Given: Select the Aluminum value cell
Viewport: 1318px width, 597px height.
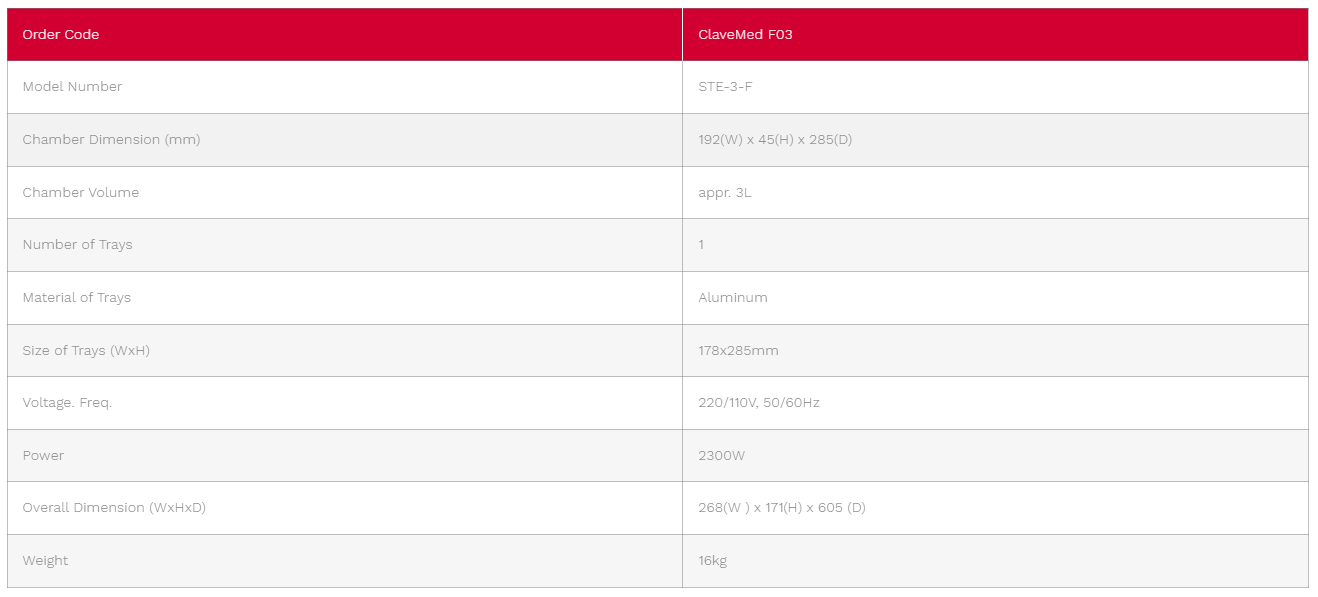Looking at the screenshot, I should tap(995, 298).
